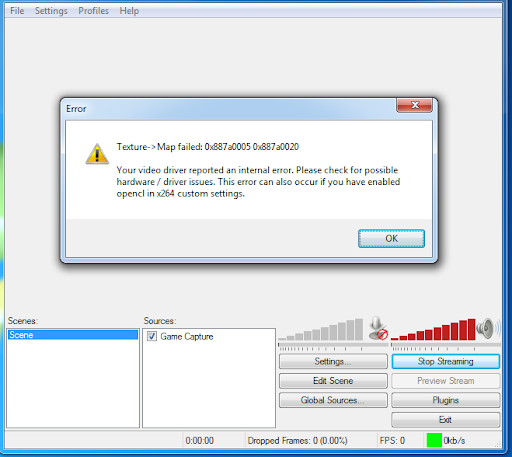
Task: Open the Plugins button
Action: [x=446, y=400]
